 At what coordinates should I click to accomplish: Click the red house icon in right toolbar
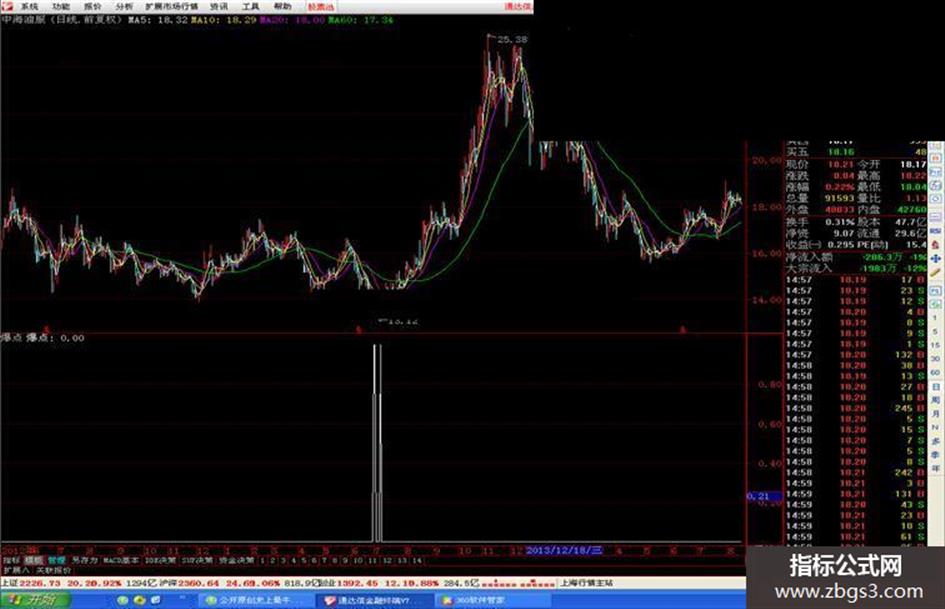[x=935, y=245]
